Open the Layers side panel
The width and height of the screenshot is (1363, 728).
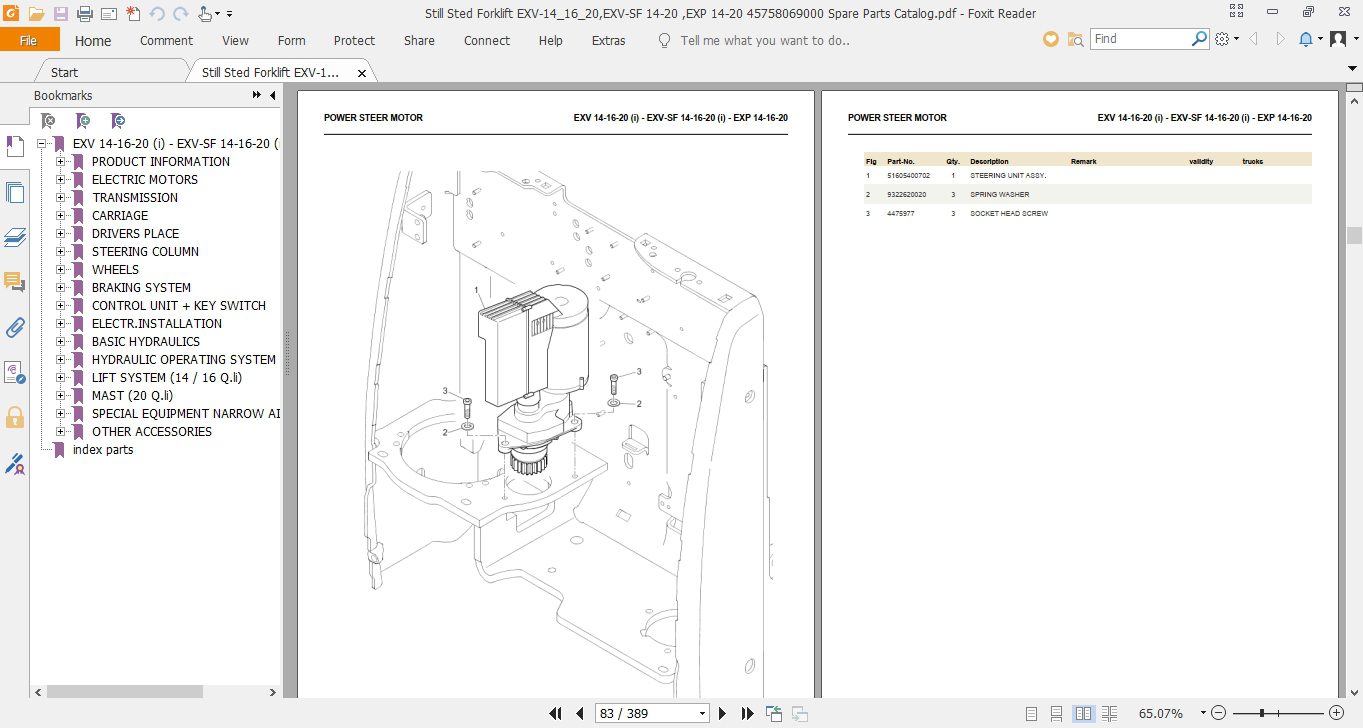click(15, 237)
